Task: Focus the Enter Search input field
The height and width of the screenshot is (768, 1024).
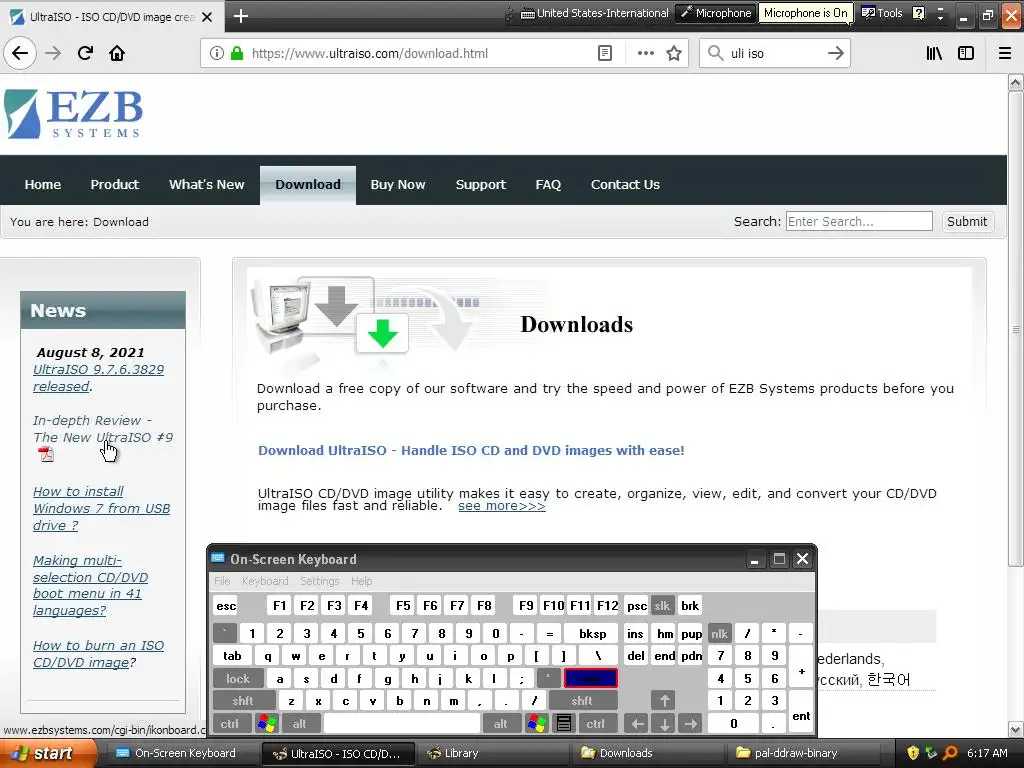Action: (859, 221)
